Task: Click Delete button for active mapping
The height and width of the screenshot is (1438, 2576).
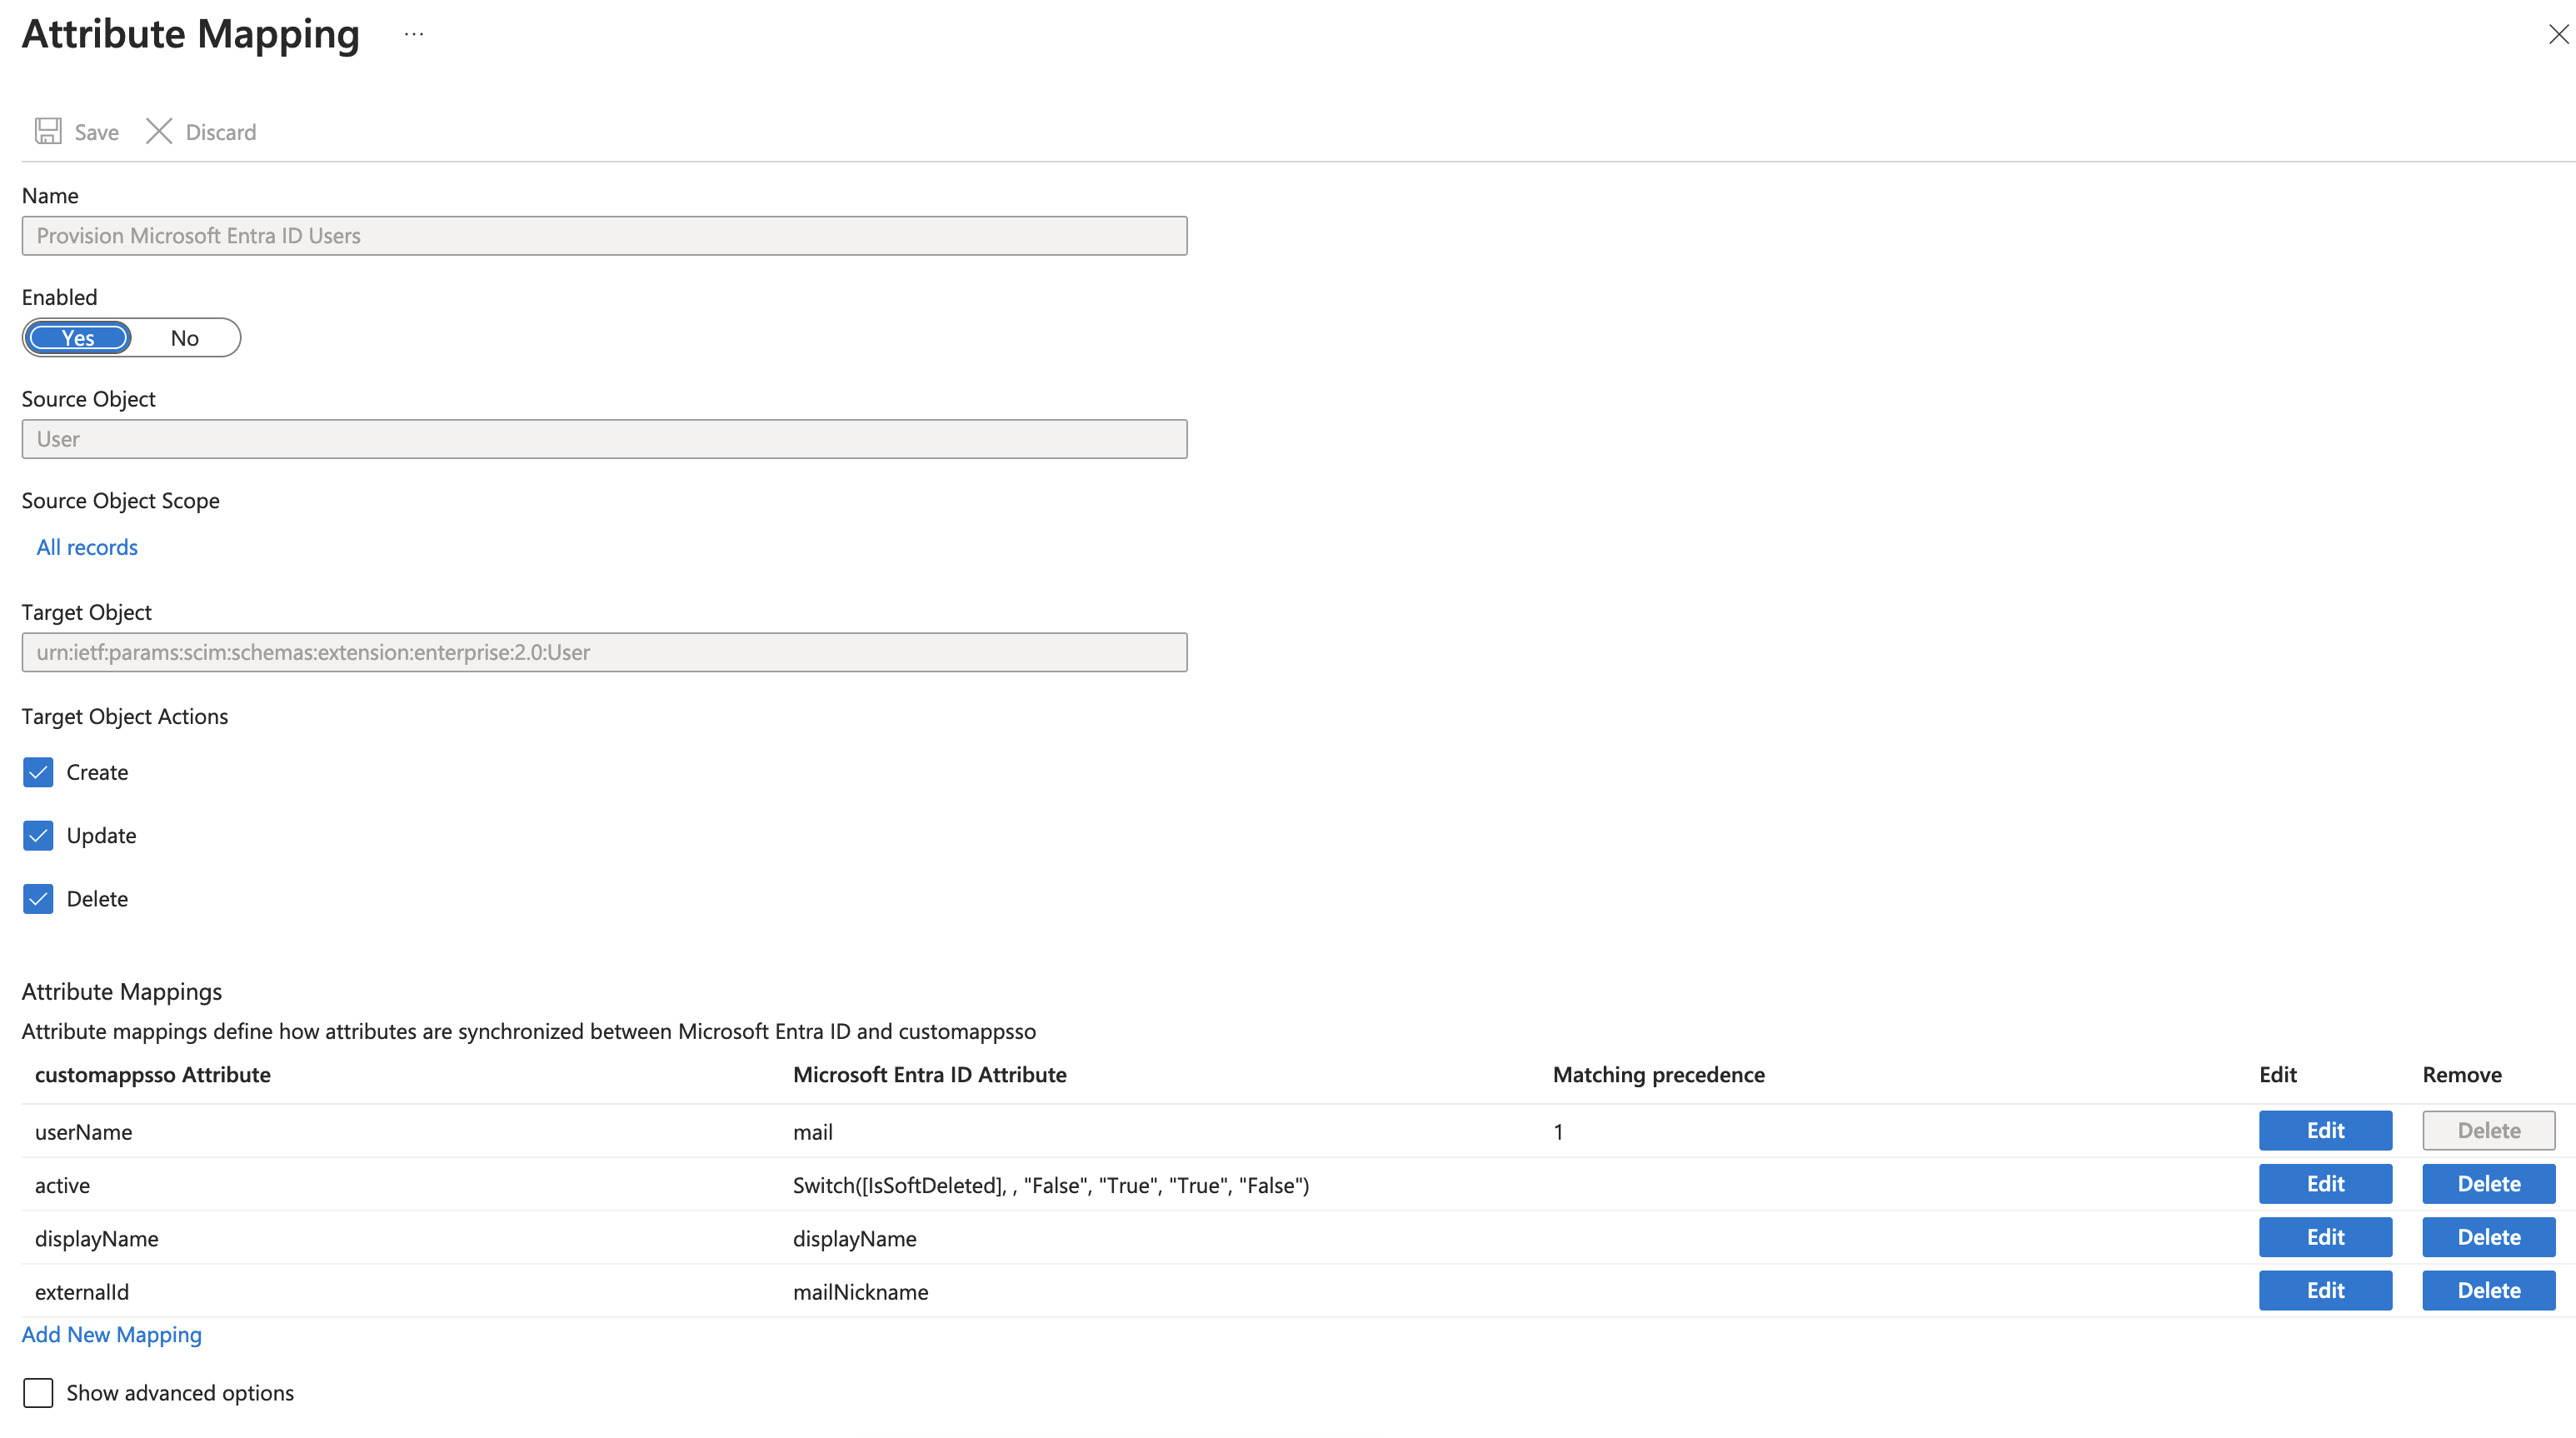Action: pos(2489,1183)
